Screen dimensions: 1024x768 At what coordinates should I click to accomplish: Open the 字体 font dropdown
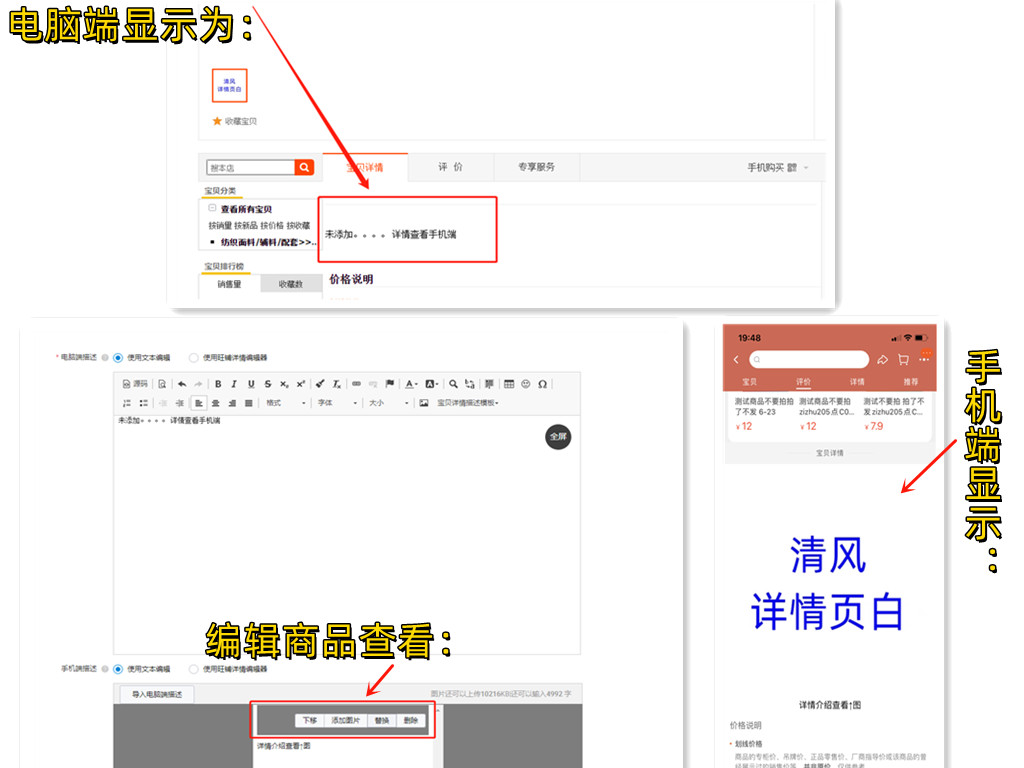tap(335, 403)
